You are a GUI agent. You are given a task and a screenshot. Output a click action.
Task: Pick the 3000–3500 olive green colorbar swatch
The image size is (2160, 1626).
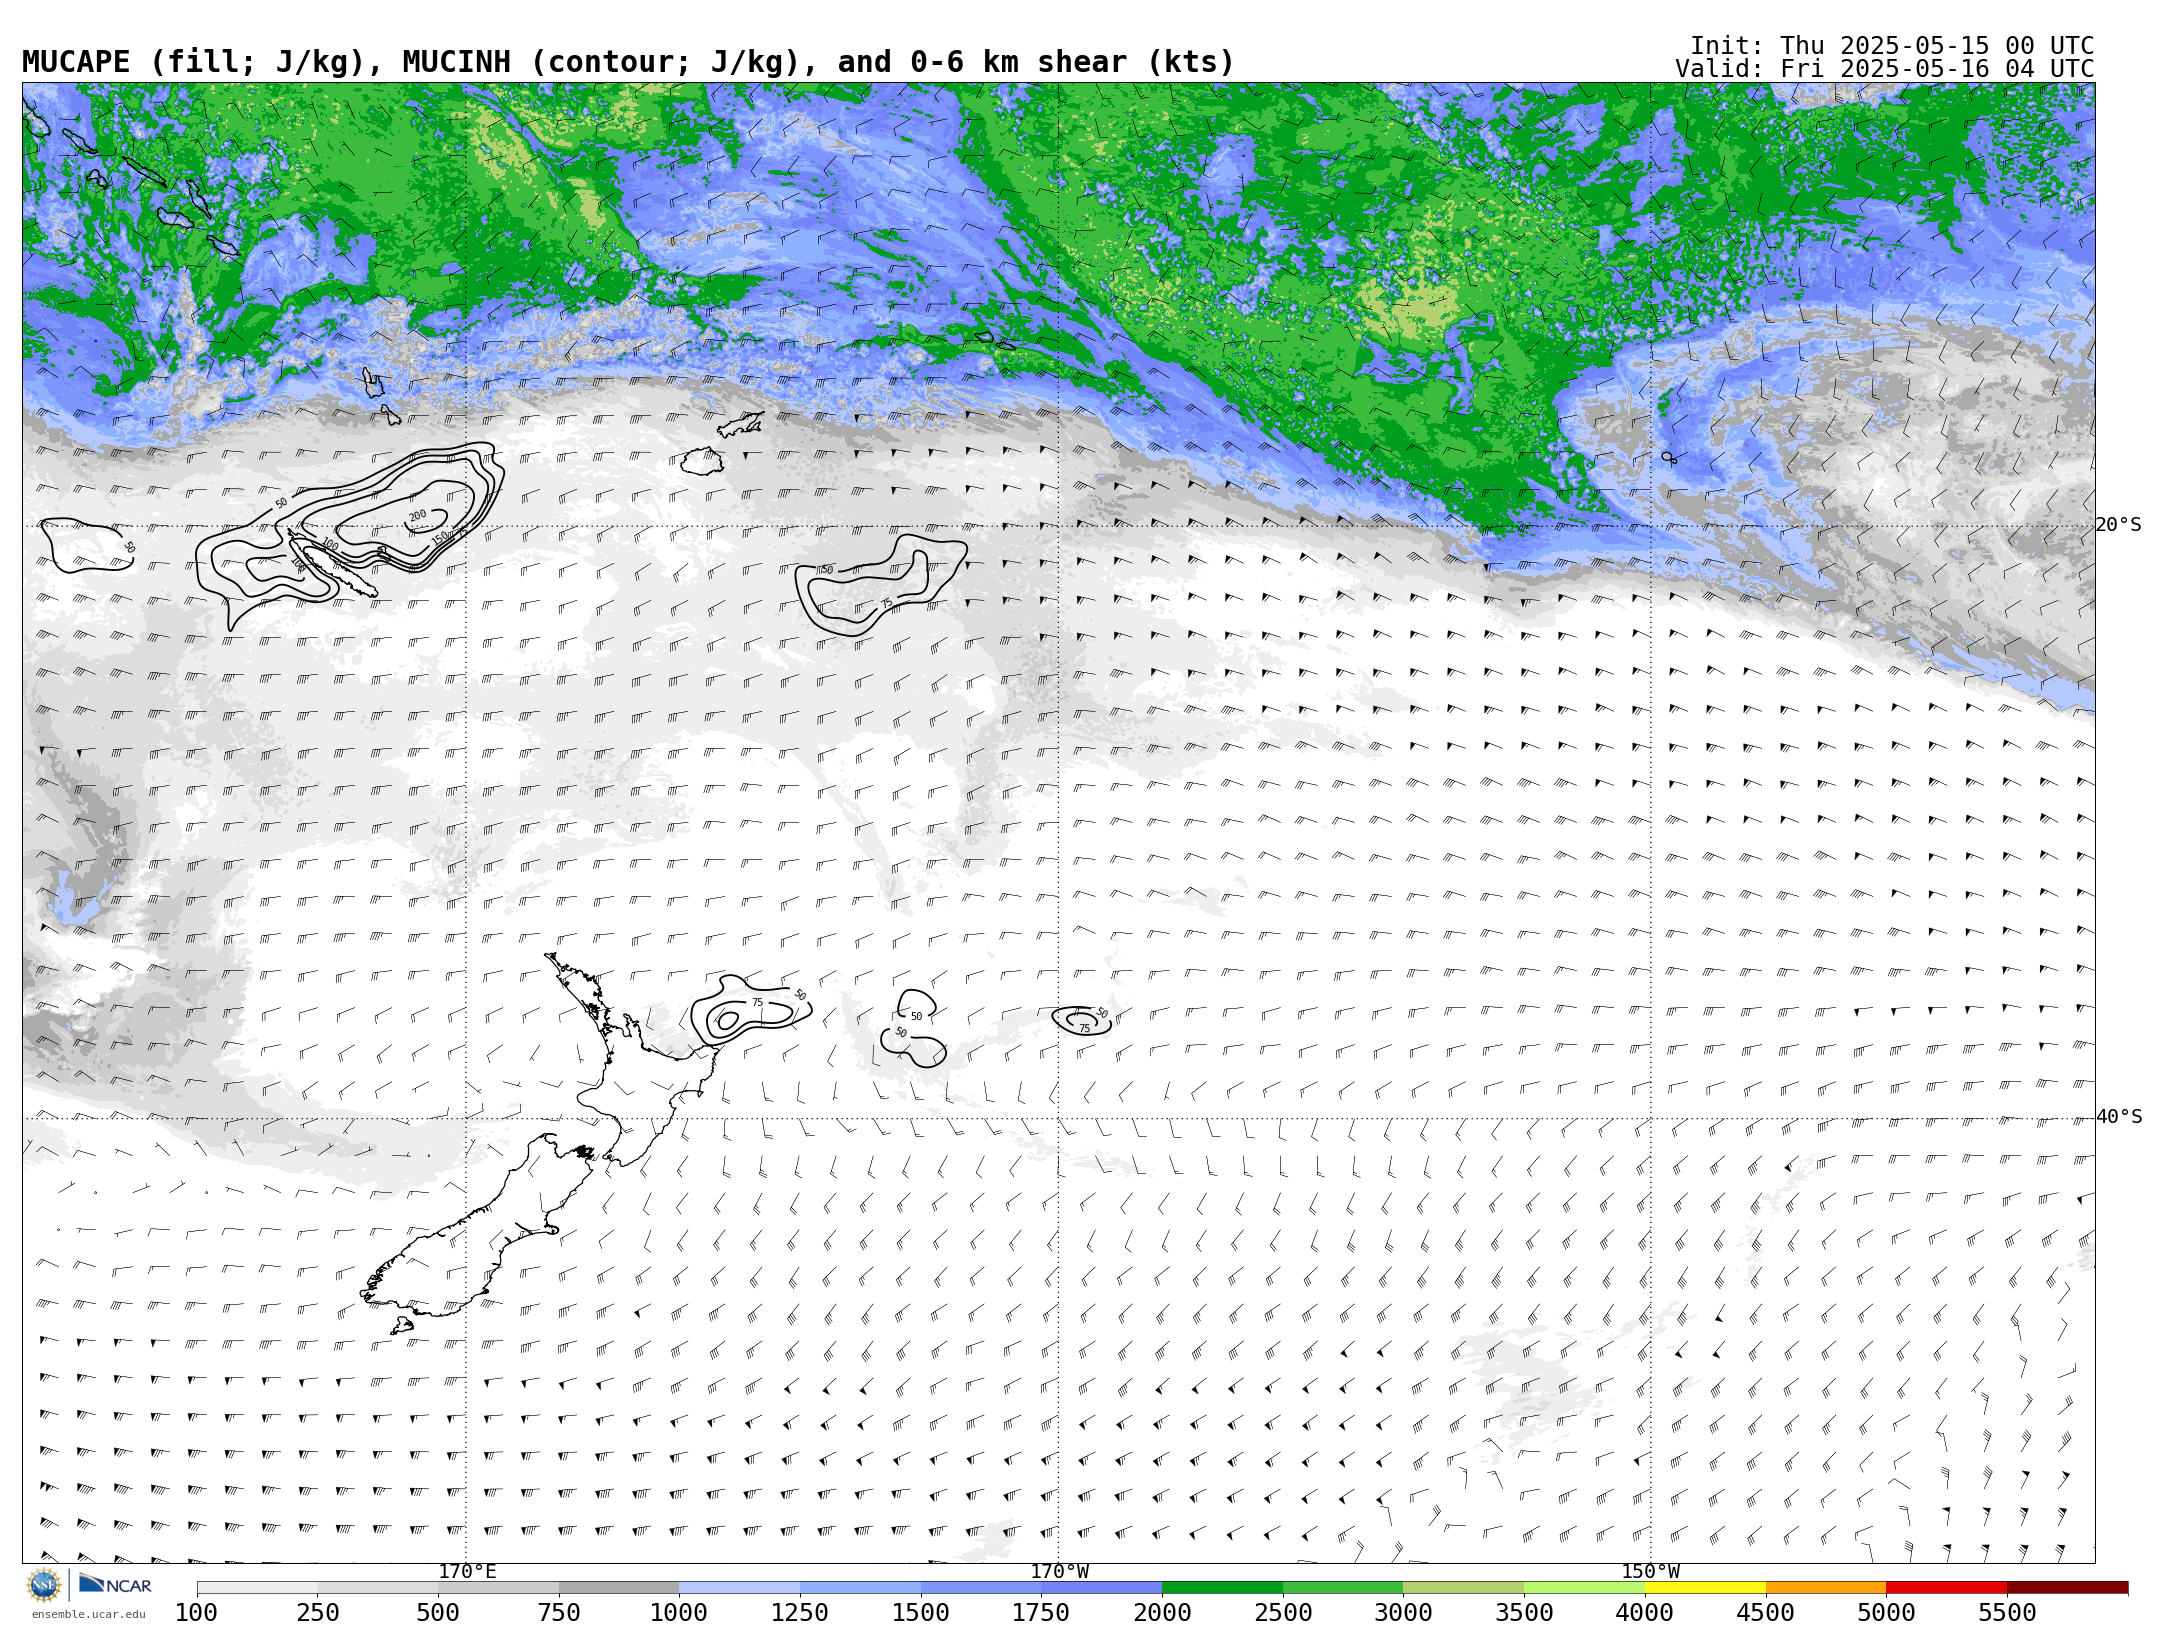click(1464, 1588)
